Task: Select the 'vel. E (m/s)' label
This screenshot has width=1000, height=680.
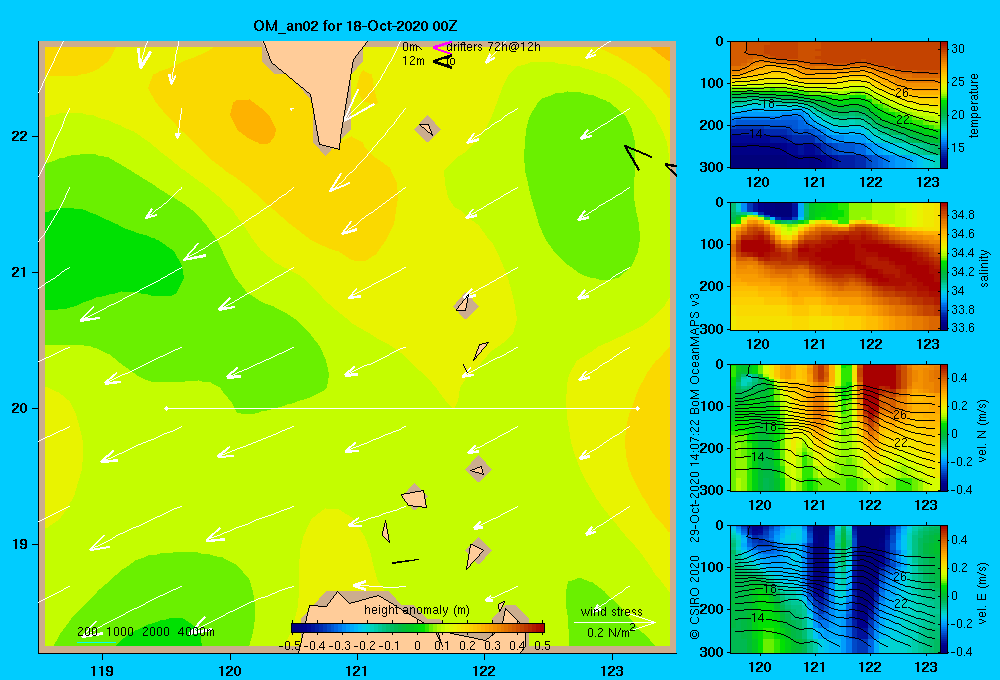Action: point(982,592)
